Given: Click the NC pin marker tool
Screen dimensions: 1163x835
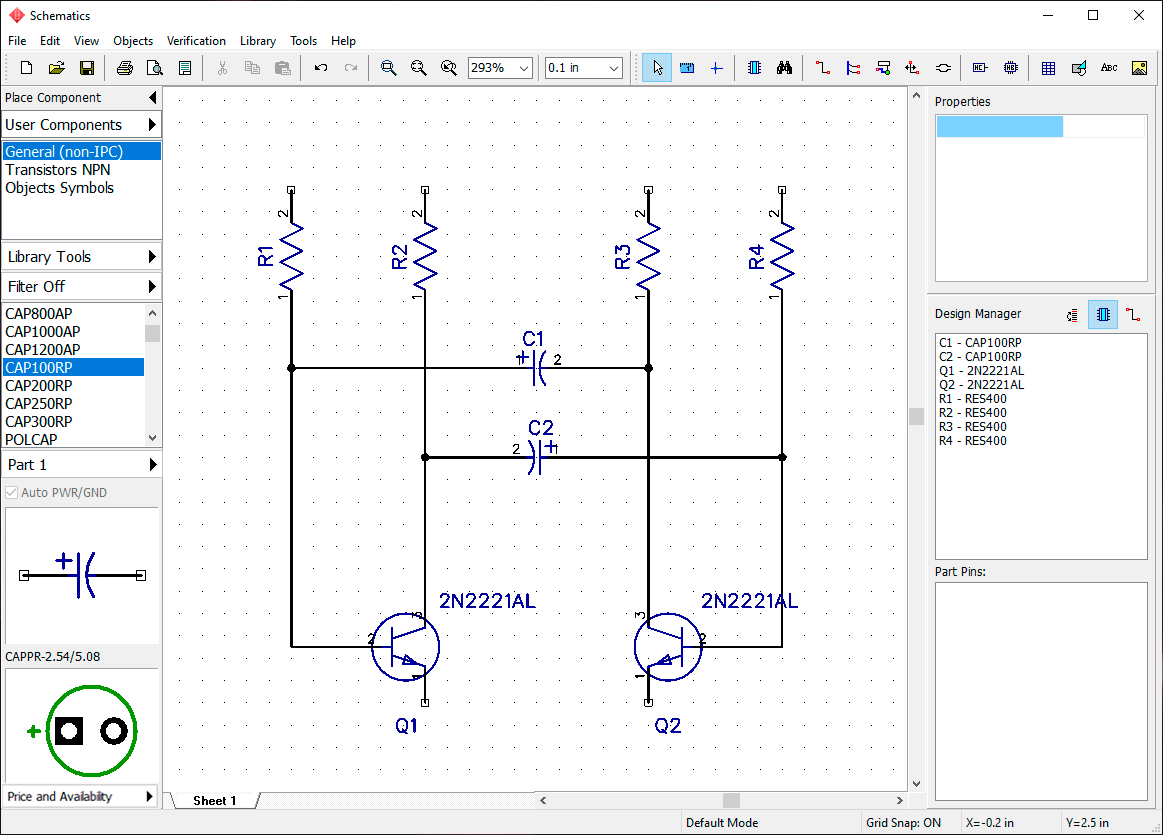Looking at the screenshot, I should click(x=980, y=67).
